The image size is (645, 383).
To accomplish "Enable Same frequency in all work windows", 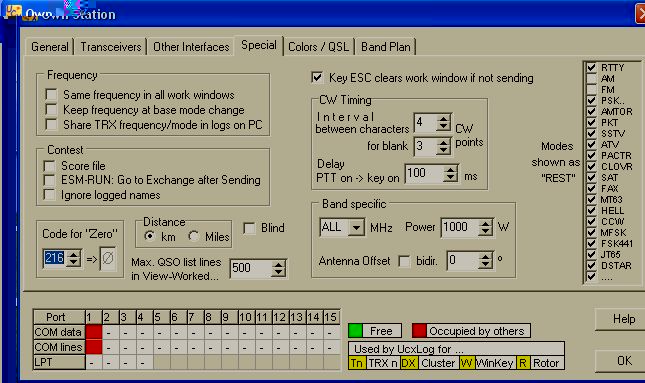I will point(51,95).
